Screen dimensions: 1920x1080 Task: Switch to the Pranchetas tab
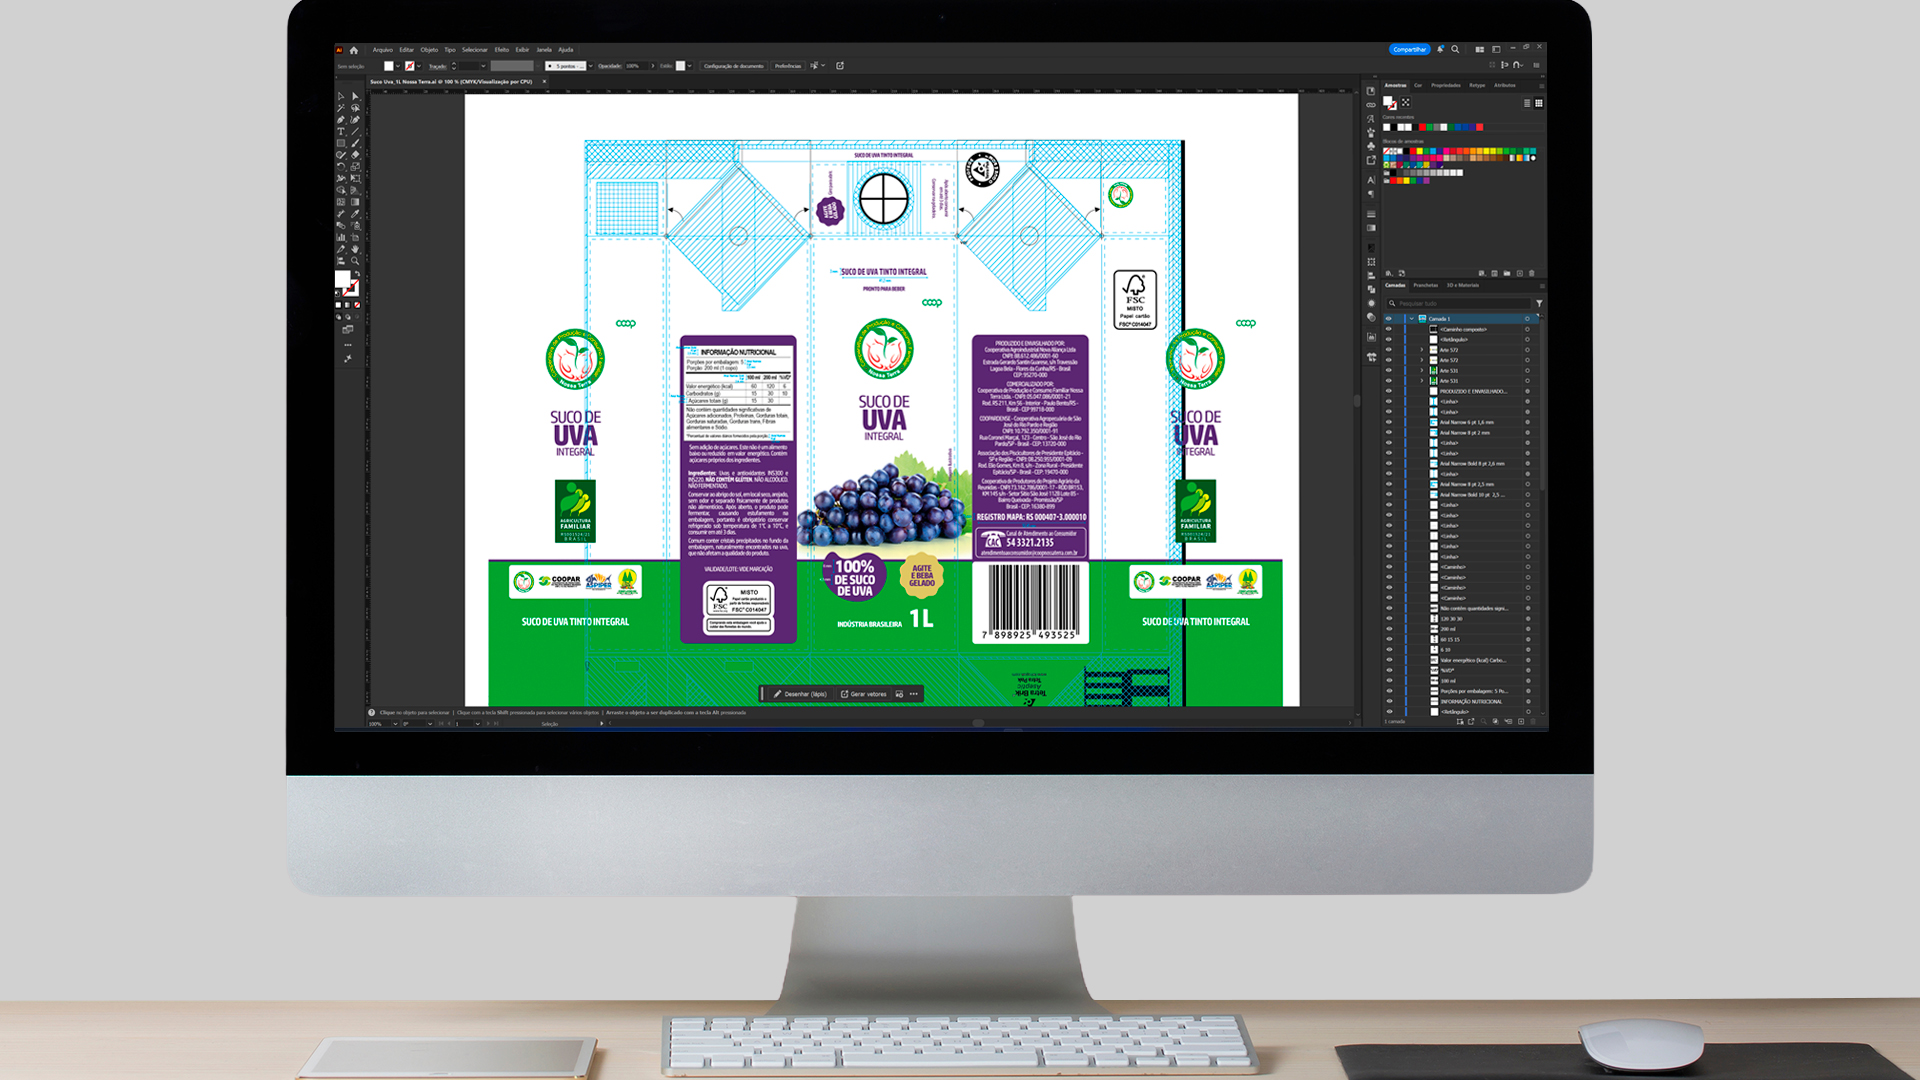(1425, 285)
